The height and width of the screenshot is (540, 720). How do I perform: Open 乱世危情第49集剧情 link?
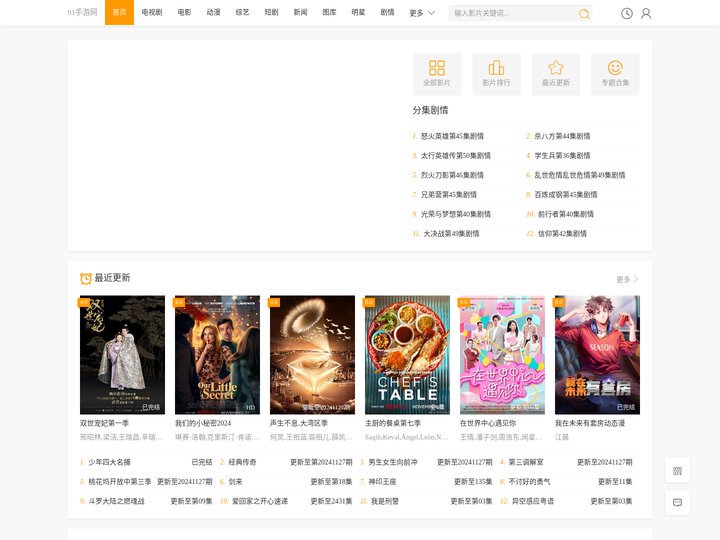point(579,175)
